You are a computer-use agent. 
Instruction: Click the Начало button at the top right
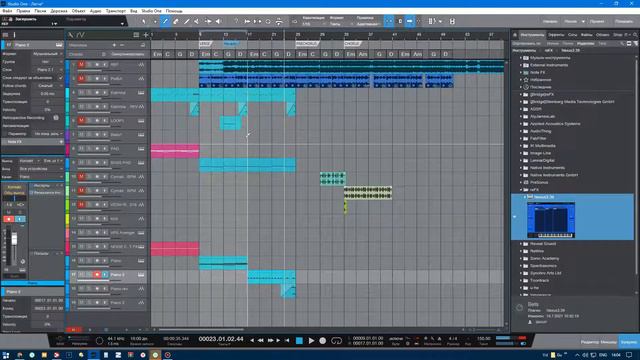550,21
